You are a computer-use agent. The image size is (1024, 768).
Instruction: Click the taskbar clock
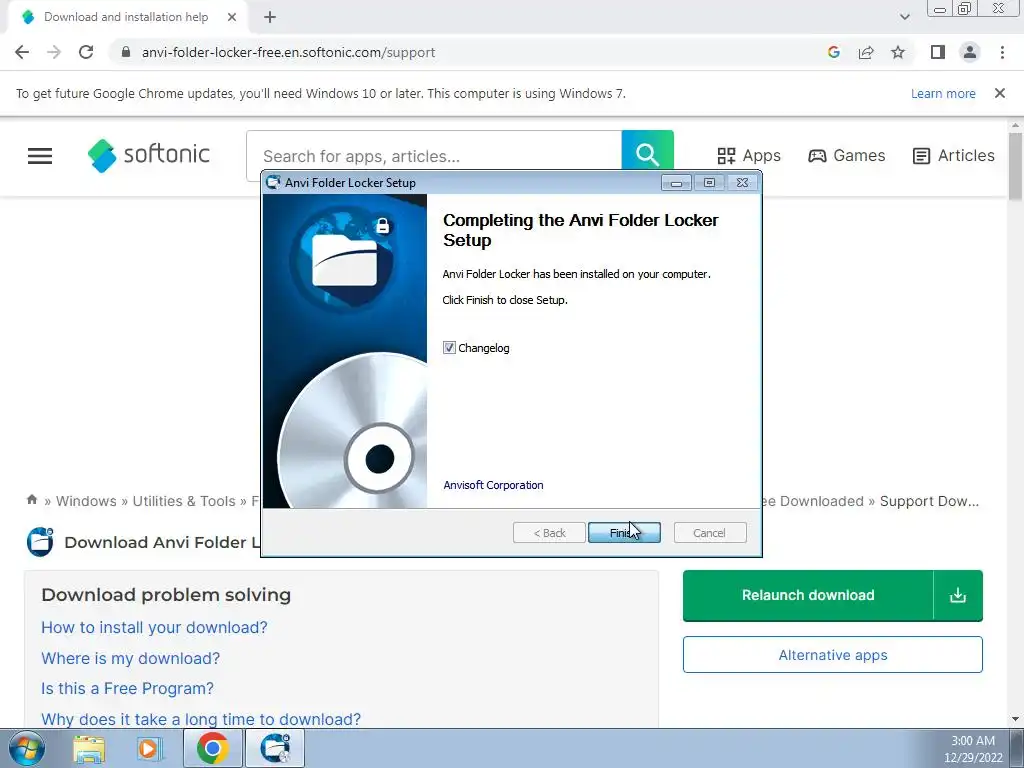point(972,749)
